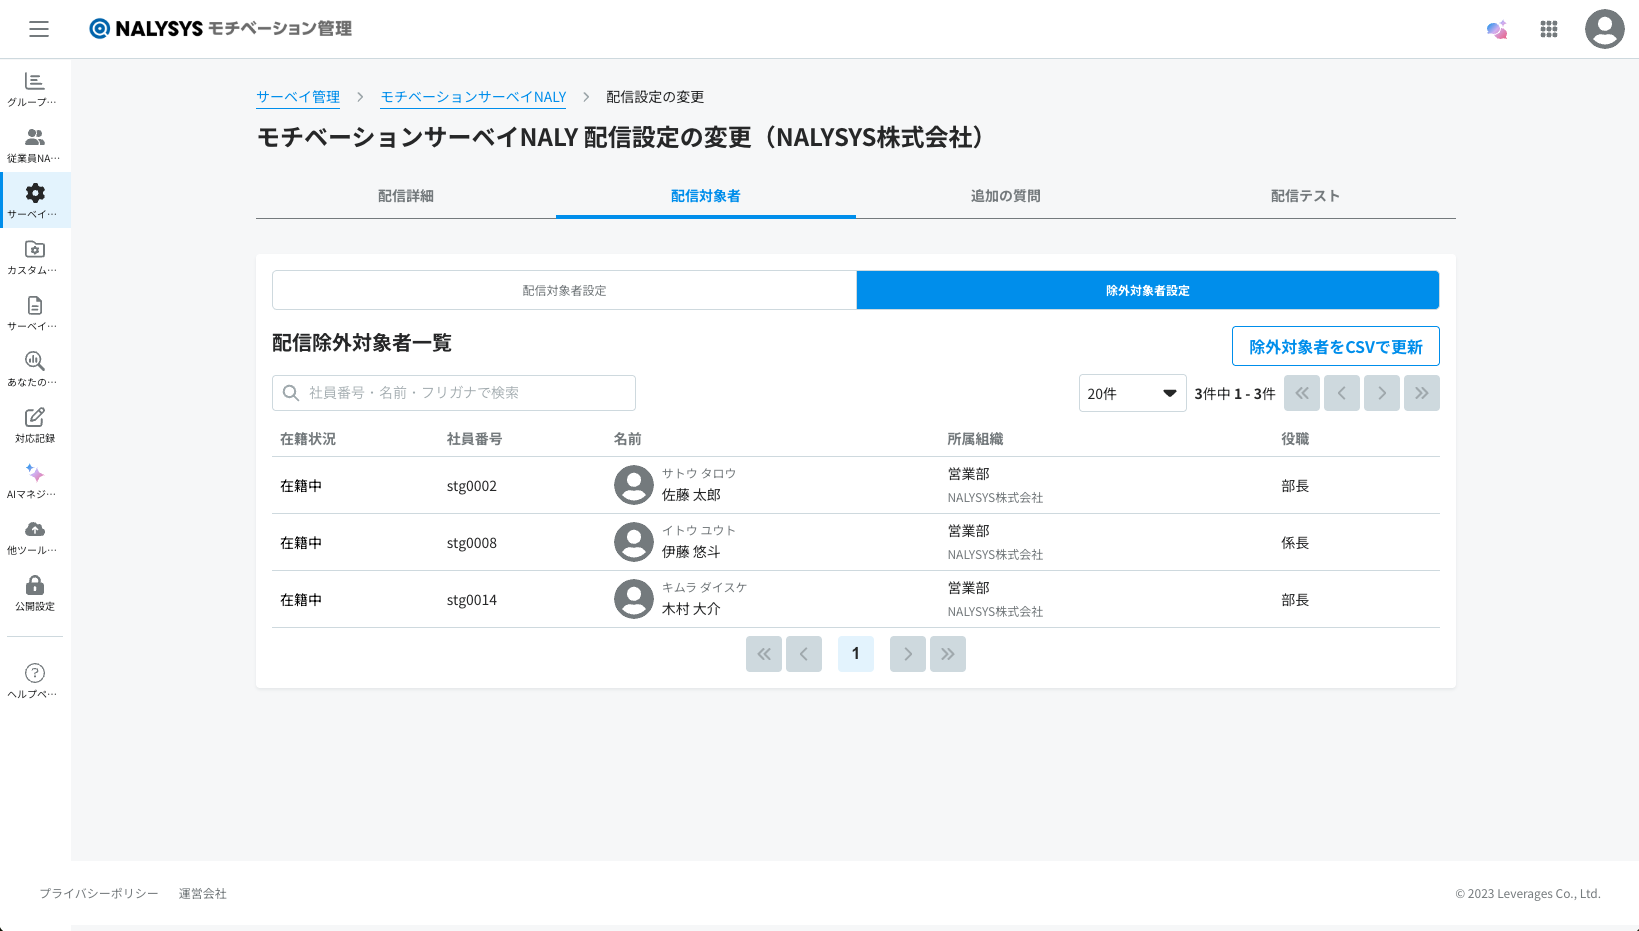The image size is (1639, 931).
Task: Switch to 配信対象者 tab
Action: tap(706, 196)
